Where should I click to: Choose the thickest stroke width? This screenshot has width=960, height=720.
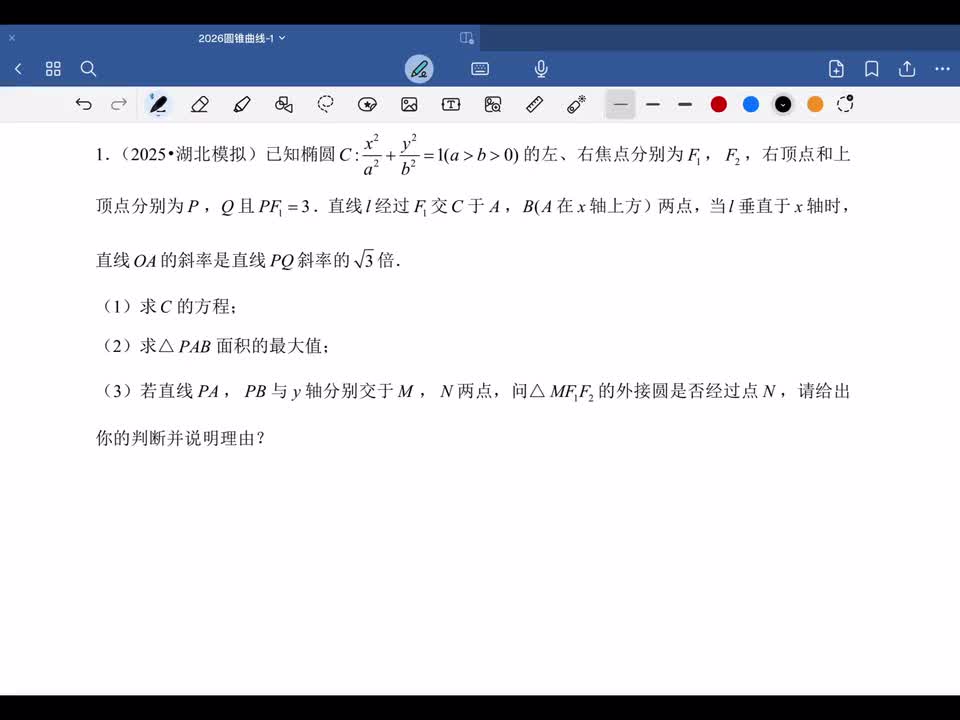coord(684,105)
